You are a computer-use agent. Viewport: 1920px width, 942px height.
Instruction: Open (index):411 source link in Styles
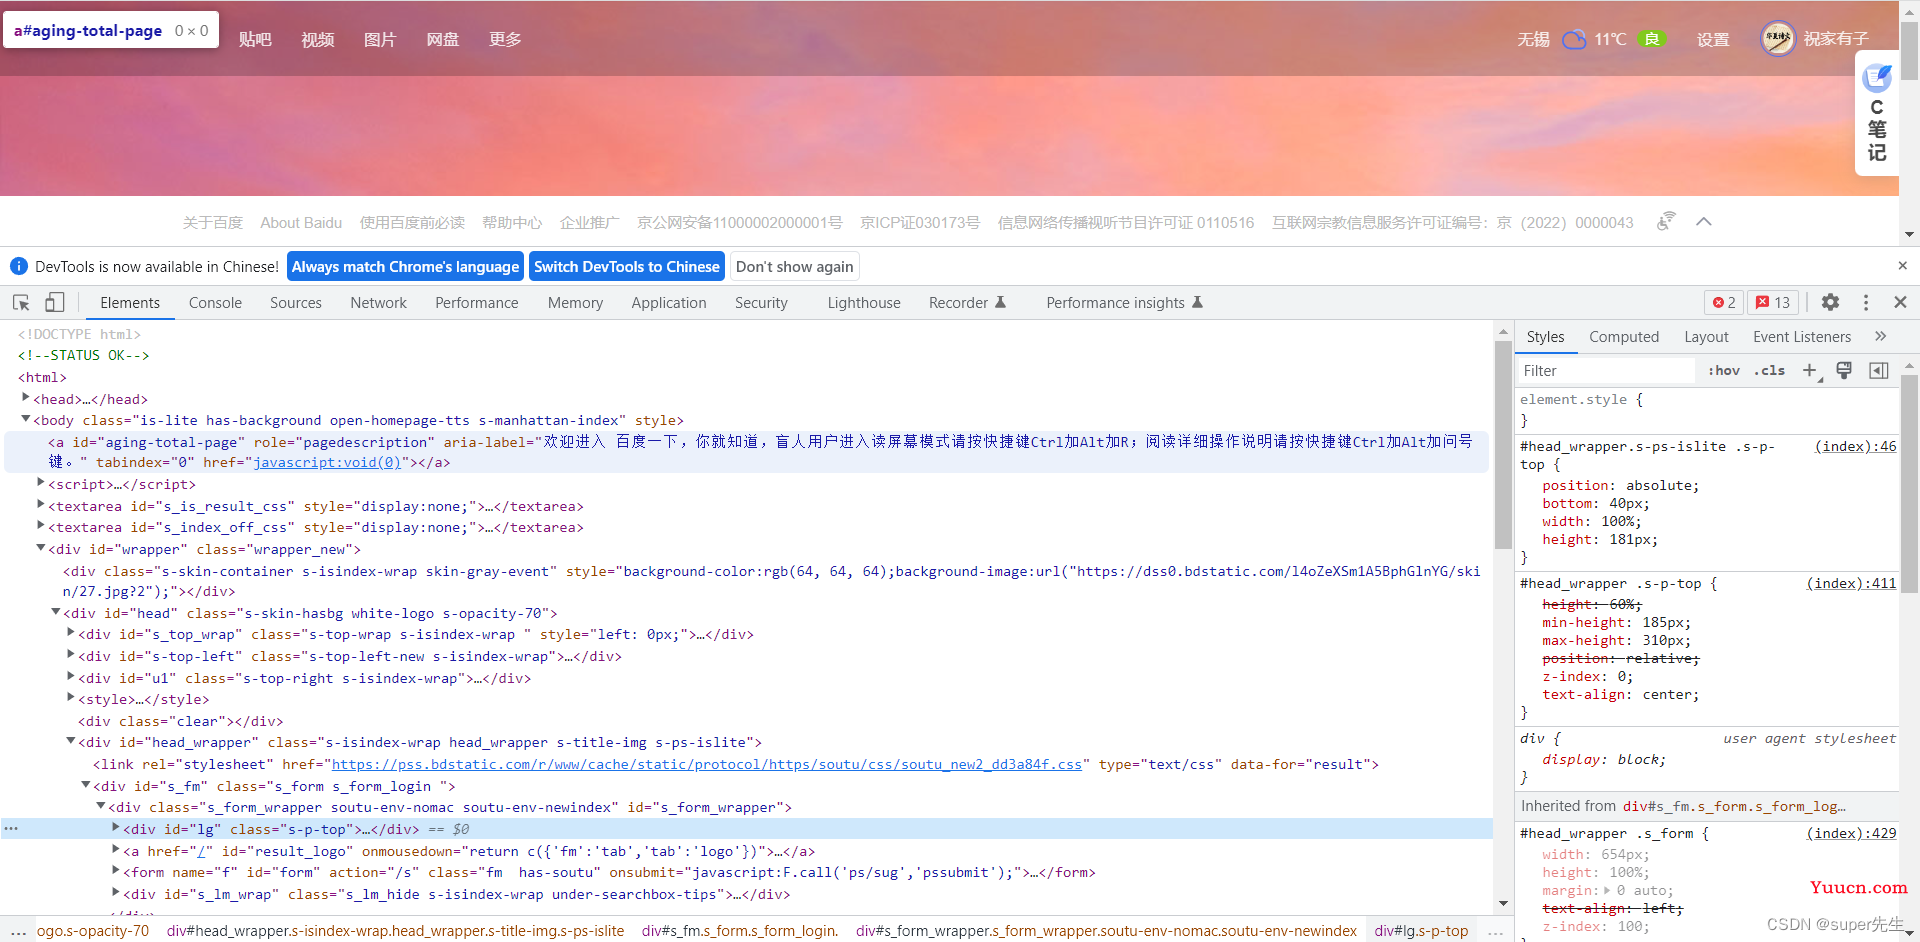[1851, 583]
